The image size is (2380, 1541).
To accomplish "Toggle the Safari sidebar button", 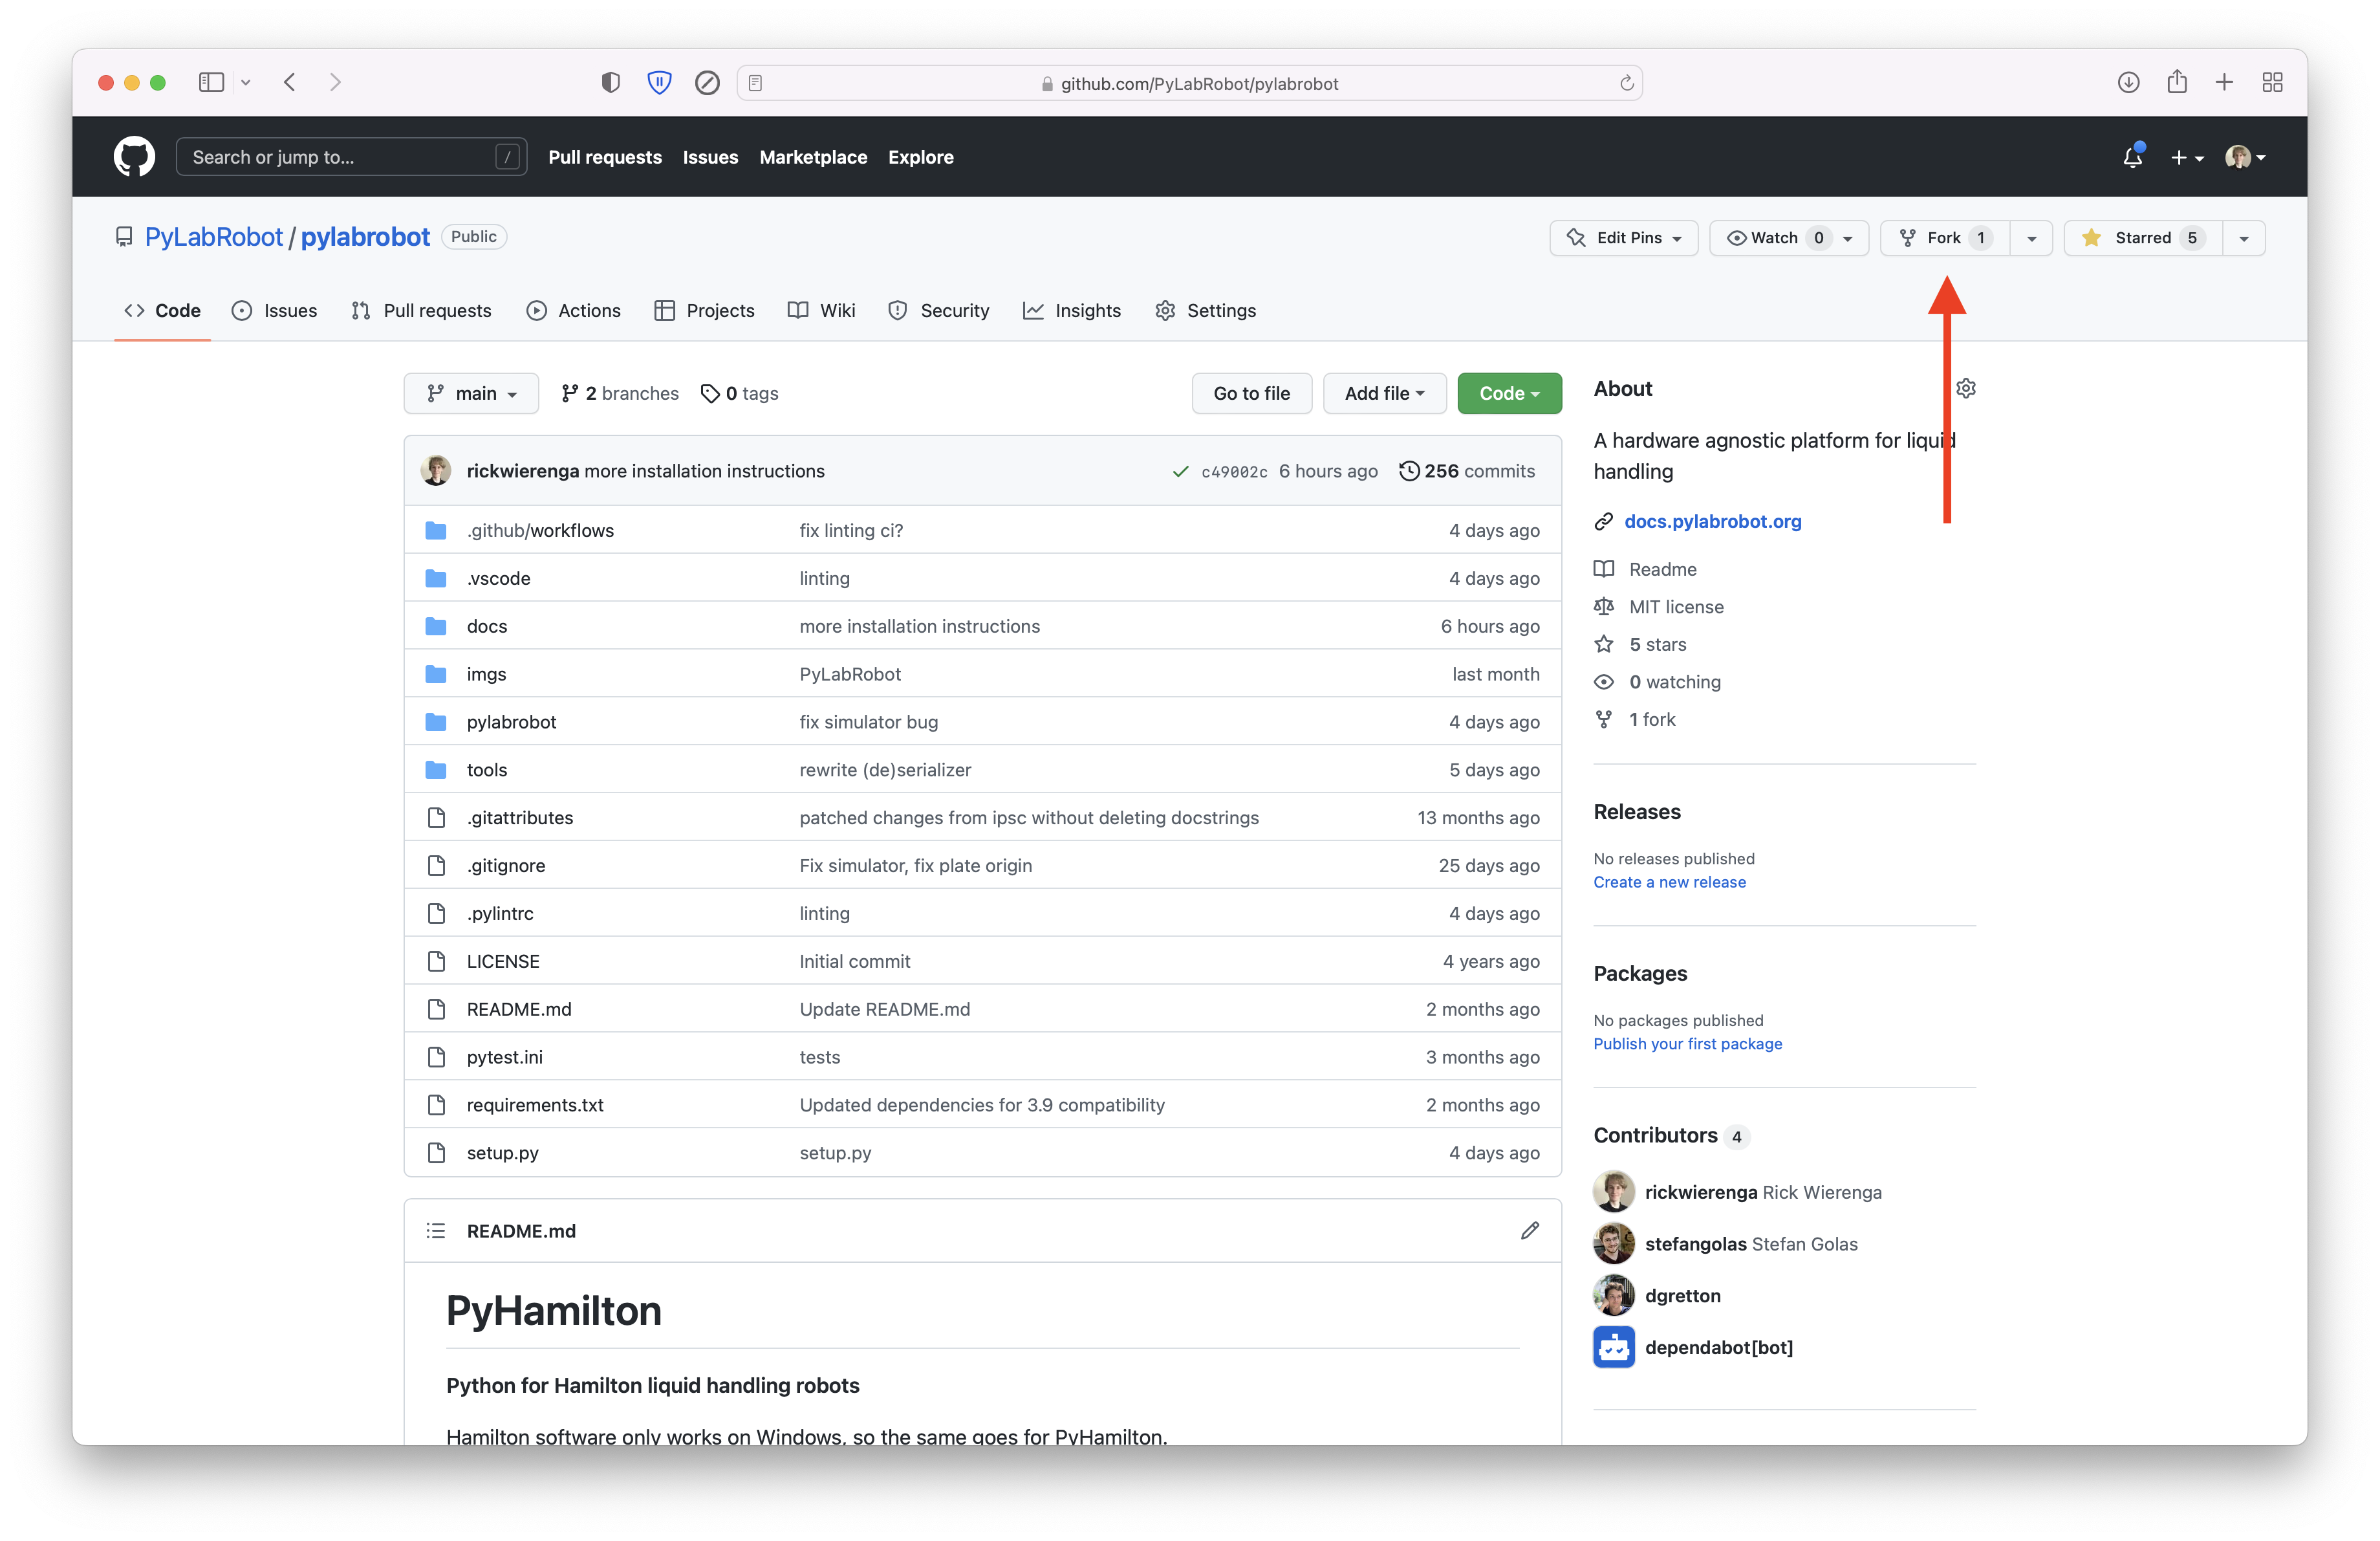I will click(x=211, y=83).
